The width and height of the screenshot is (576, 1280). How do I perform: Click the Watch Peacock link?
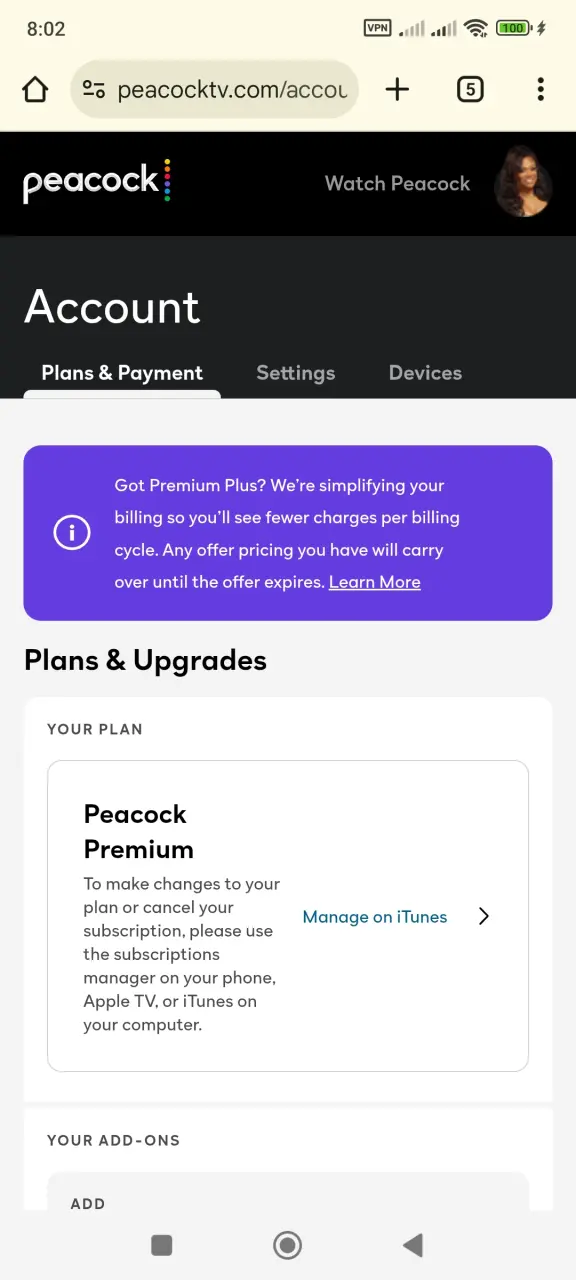tap(397, 183)
